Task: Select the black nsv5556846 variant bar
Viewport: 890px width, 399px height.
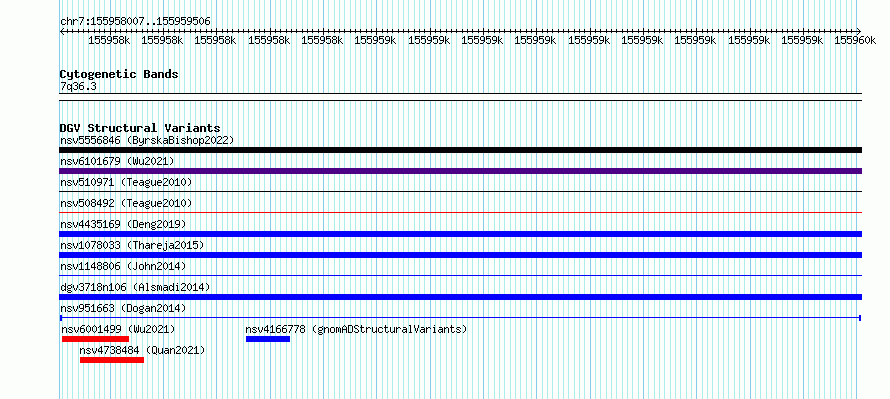Action: click(x=460, y=150)
